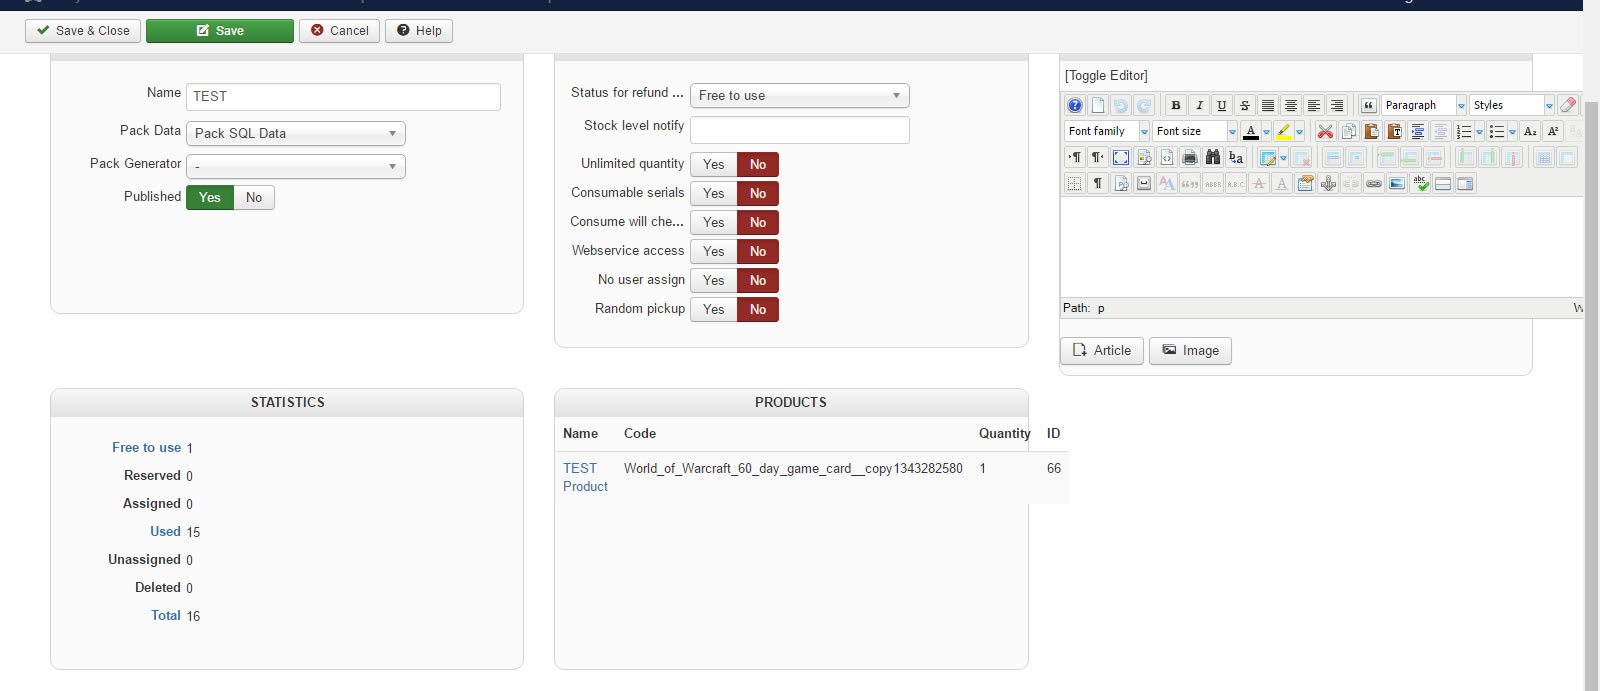The height and width of the screenshot is (691, 1600).
Task: Click the yellow highlight color swatch
Action: [1283, 131]
